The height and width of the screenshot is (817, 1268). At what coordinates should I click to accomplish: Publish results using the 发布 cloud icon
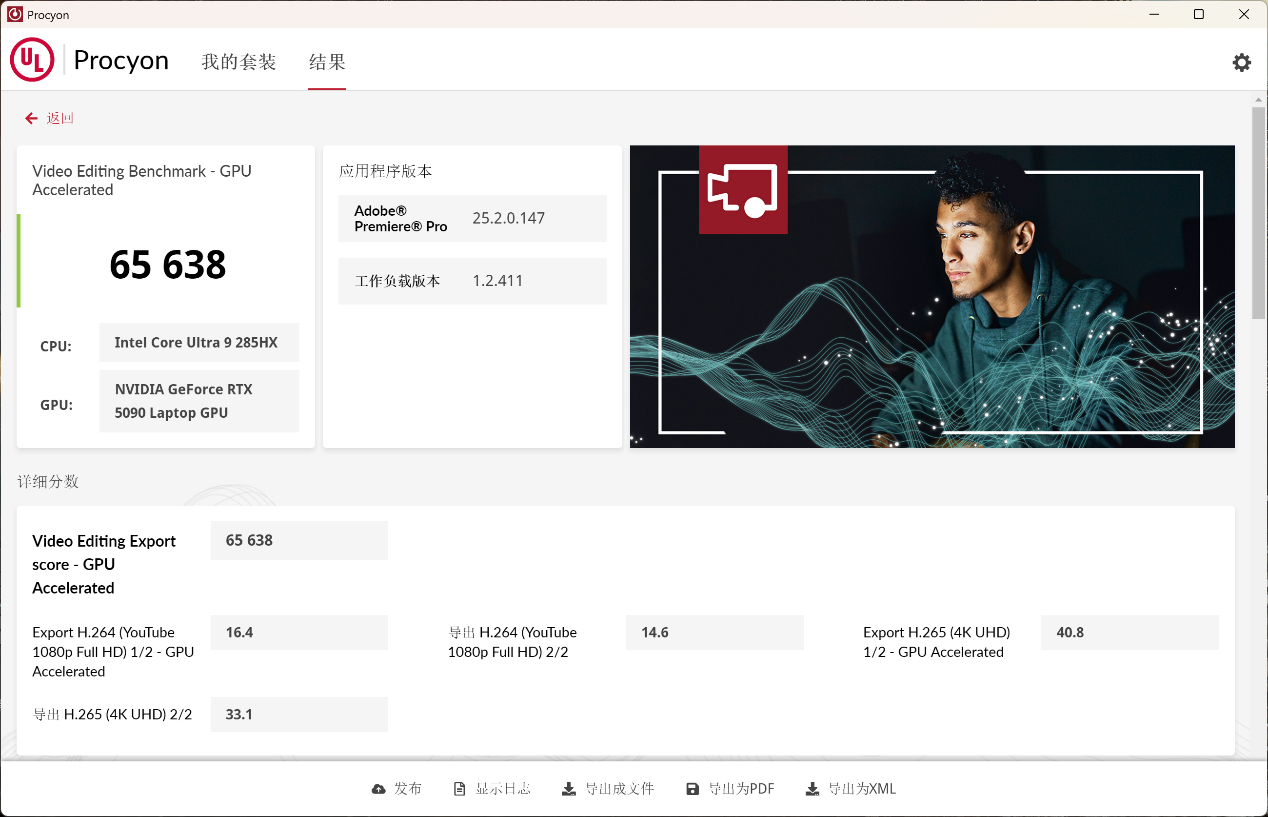379,788
